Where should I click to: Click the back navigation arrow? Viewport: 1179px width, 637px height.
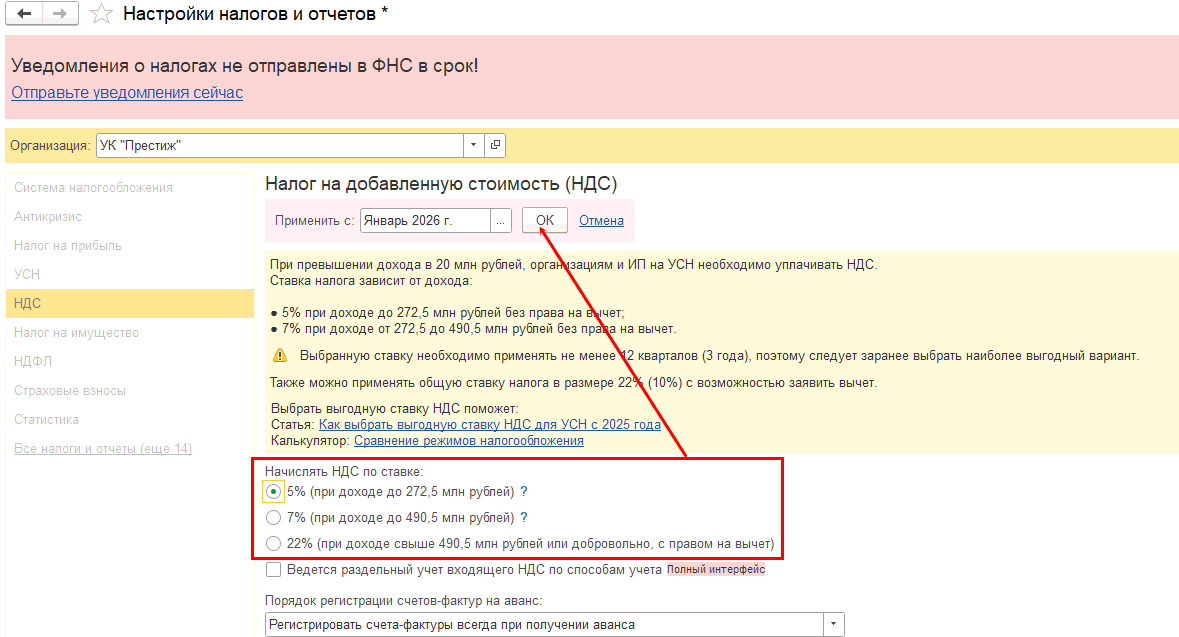(25, 14)
